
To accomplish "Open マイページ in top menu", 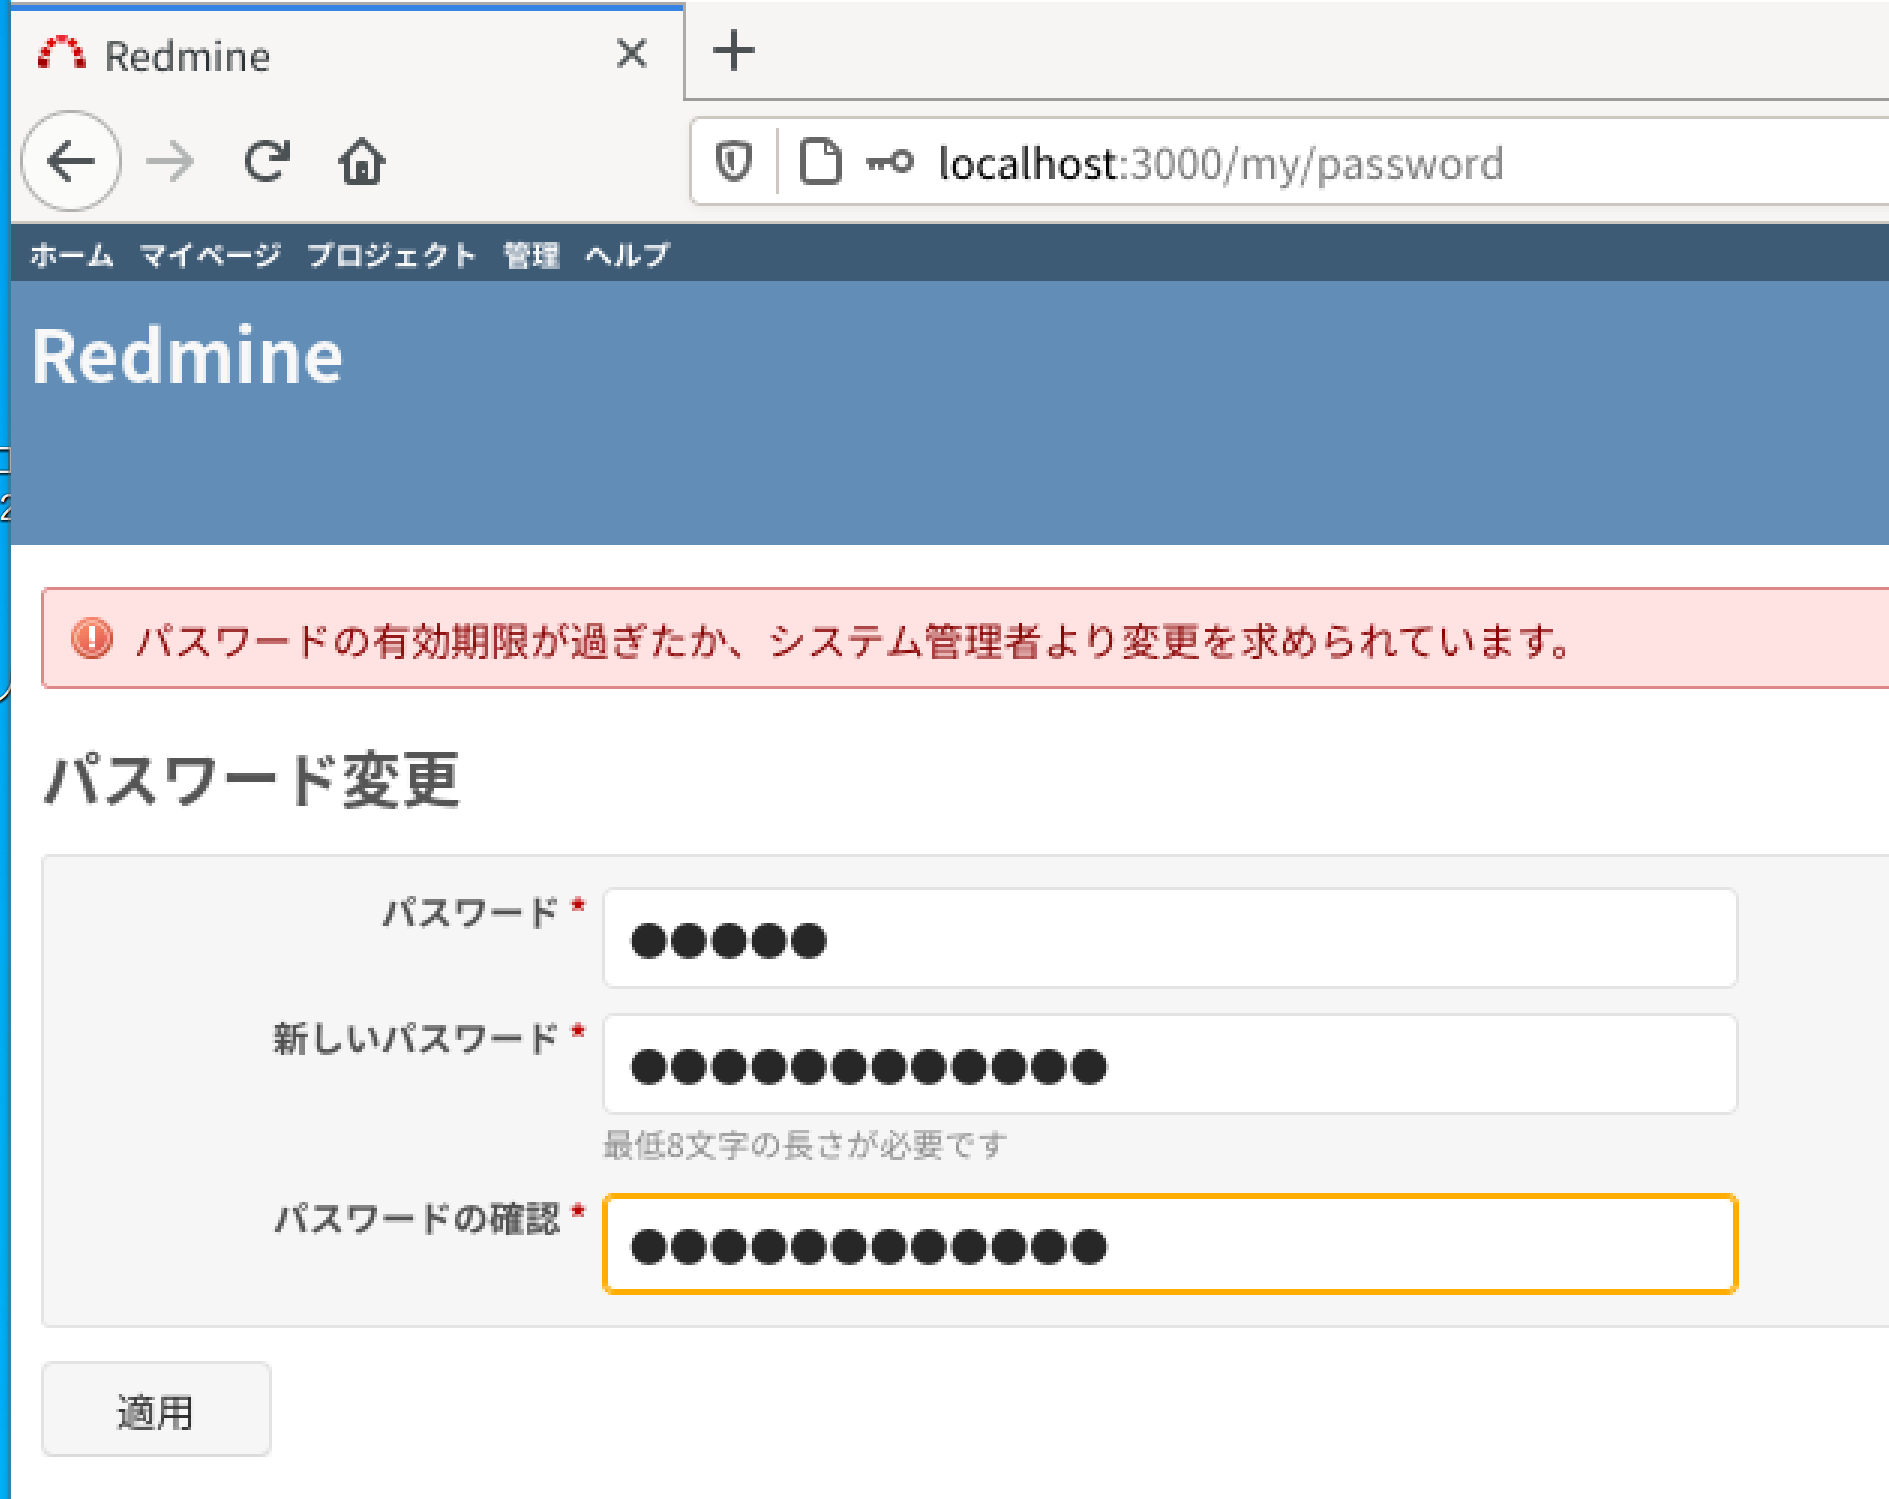I will (211, 255).
